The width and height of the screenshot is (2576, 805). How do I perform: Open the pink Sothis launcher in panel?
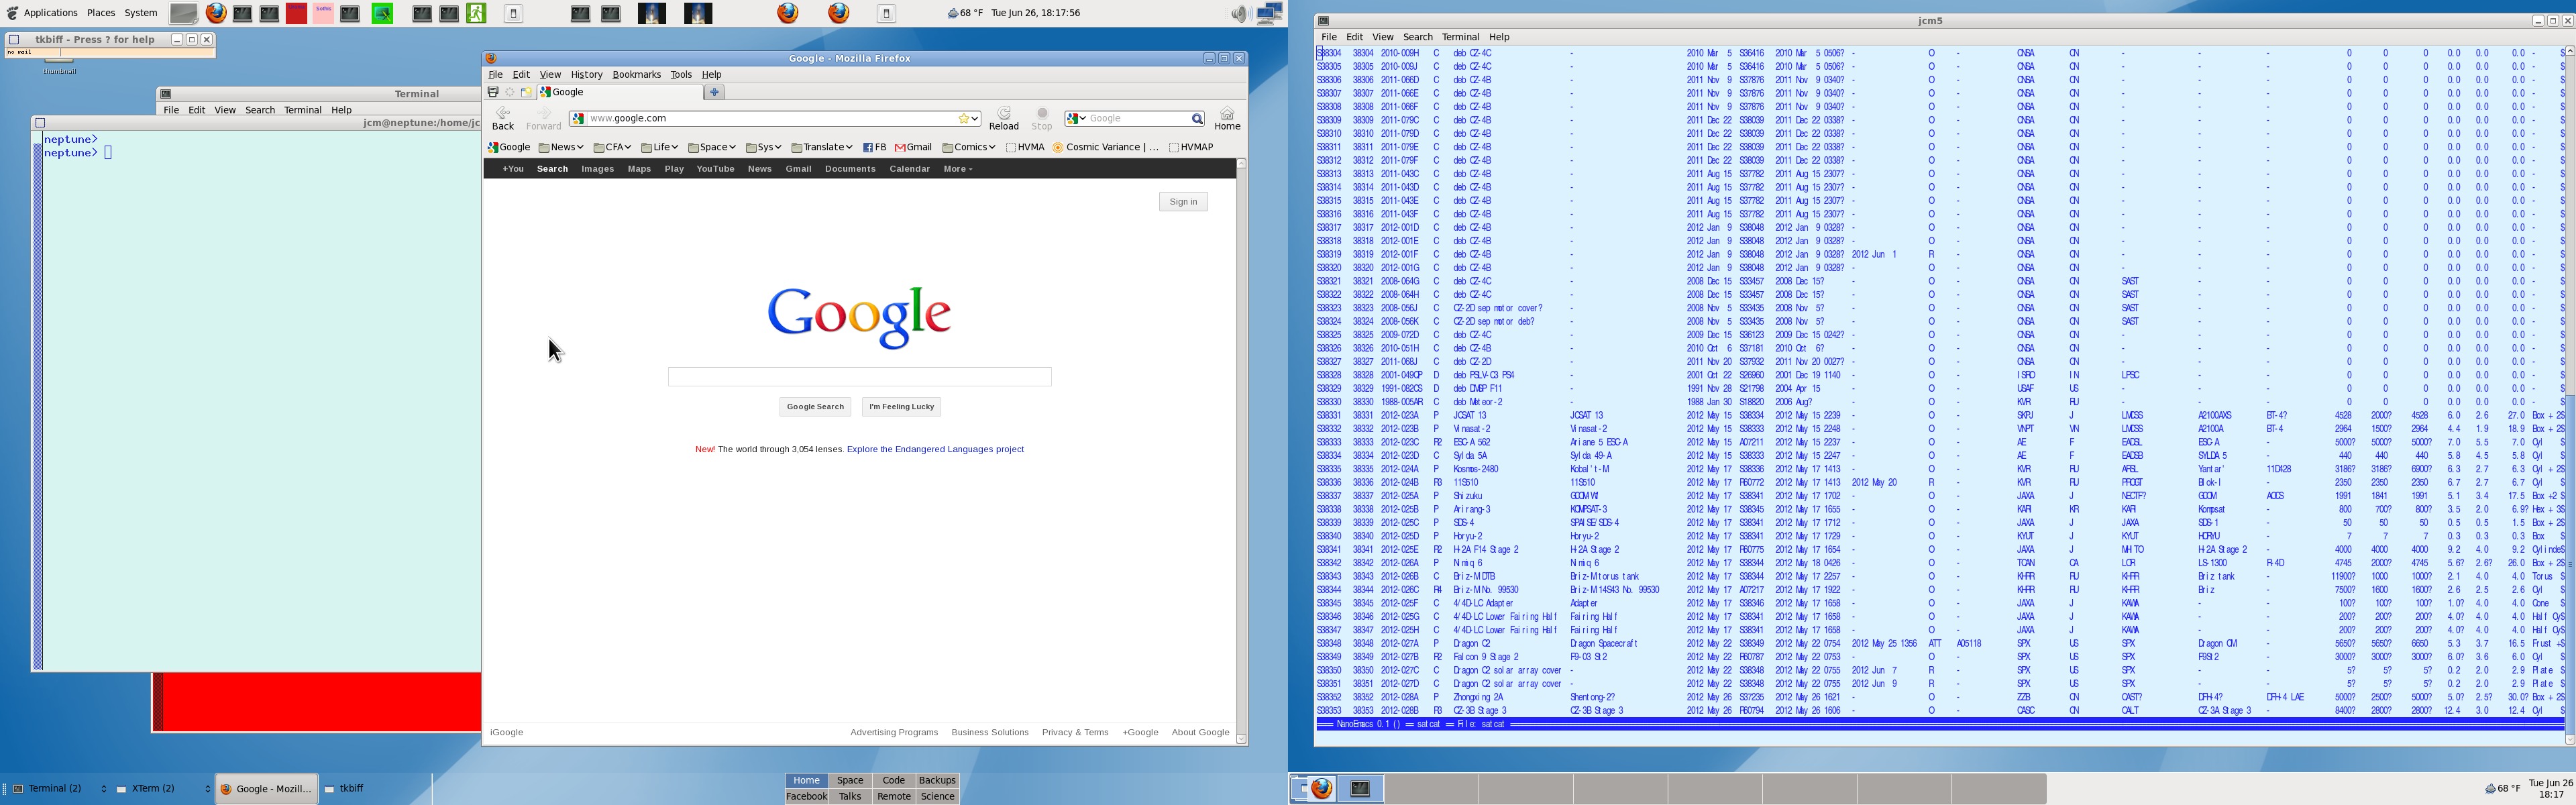[x=323, y=13]
